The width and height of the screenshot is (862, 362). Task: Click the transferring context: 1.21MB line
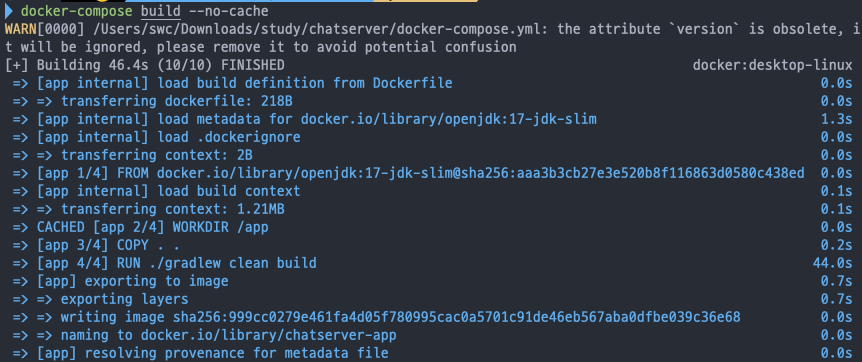tap(148, 209)
